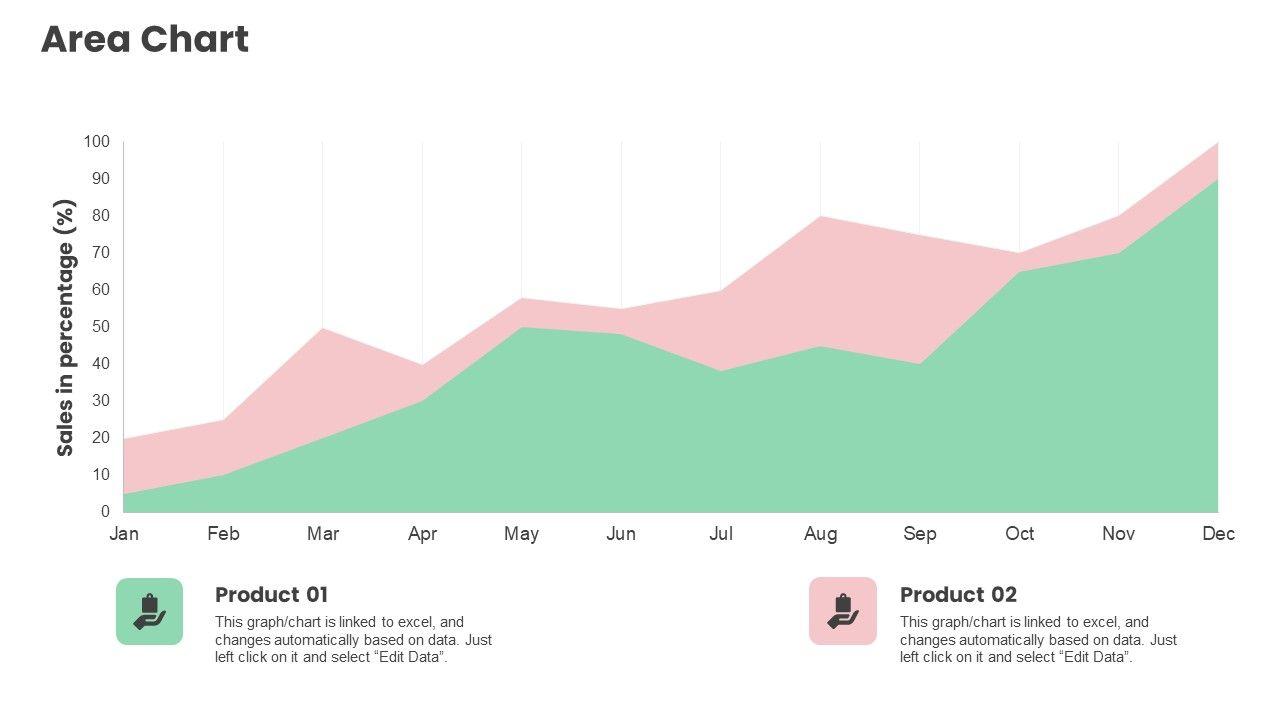The width and height of the screenshot is (1280, 720).
Task: Click the 0 value on vertical axis
Action: pyautogui.click(x=104, y=512)
